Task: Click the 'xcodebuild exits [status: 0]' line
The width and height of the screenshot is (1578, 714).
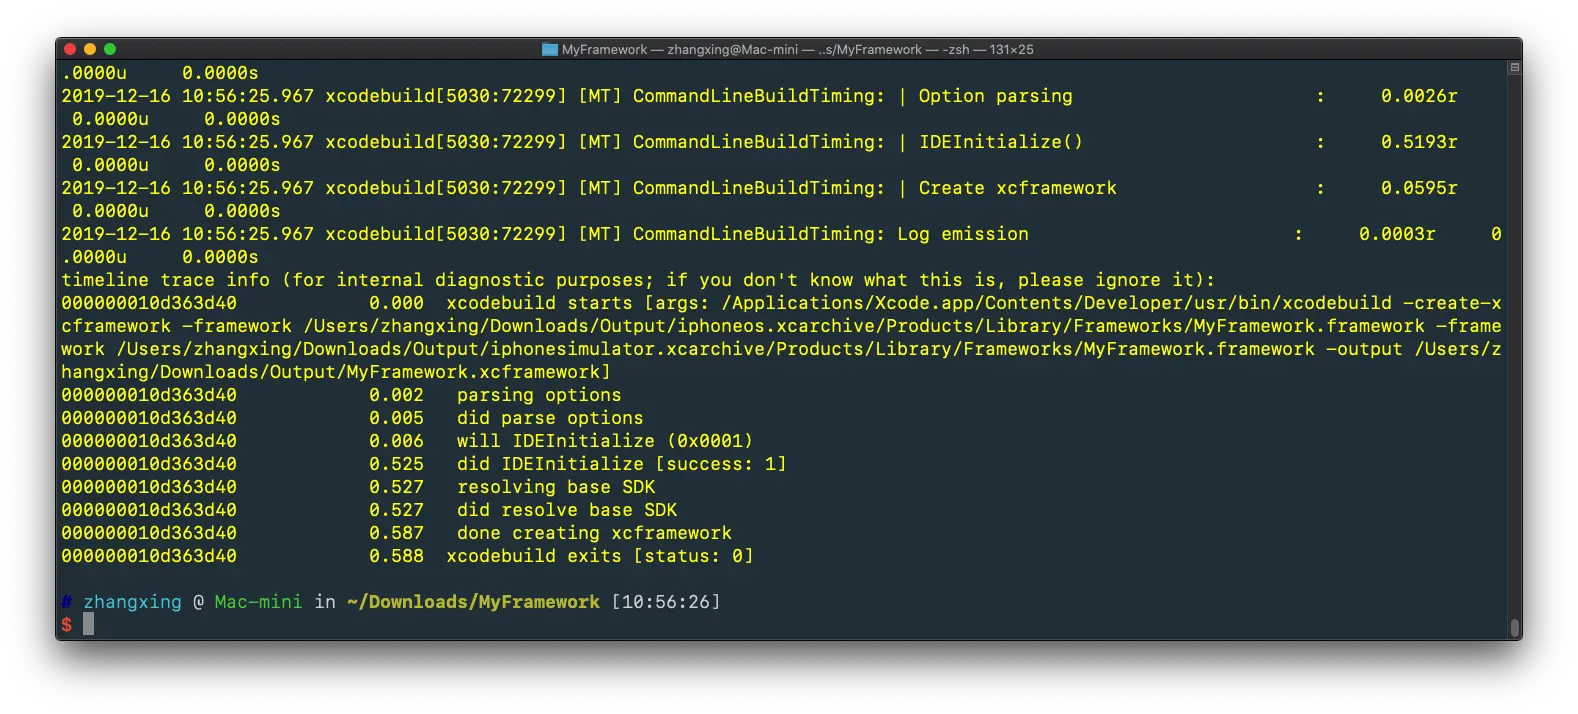Action: click(600, 556)
